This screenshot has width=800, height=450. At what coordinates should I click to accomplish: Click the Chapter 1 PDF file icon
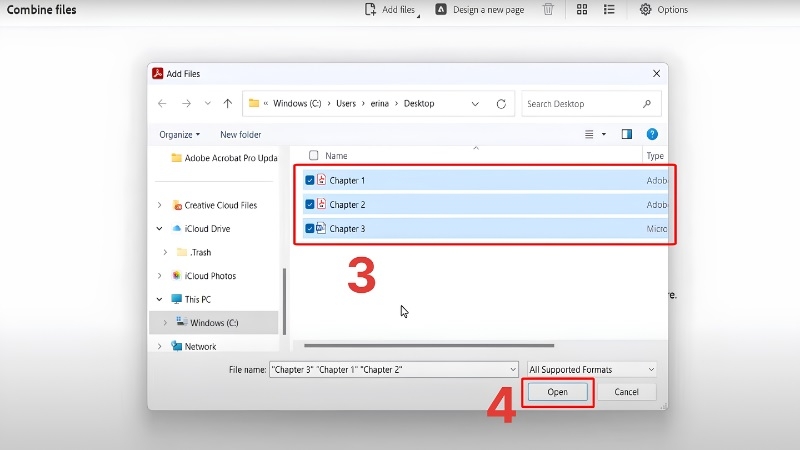tap(321, 179)
